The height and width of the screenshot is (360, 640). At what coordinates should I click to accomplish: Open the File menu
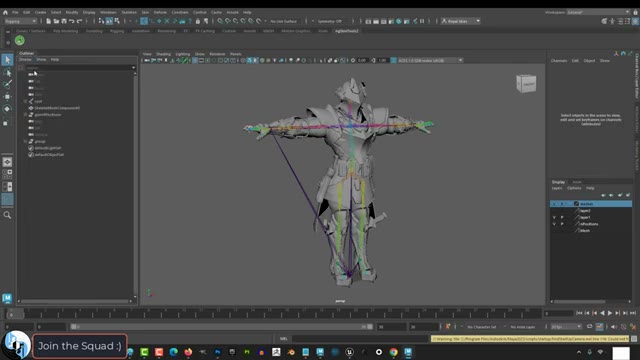pyautogui.click(x=15, y=12)
